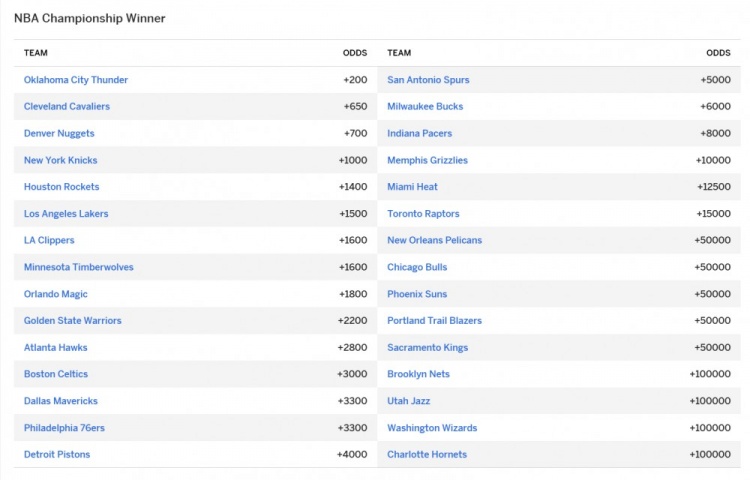
Task: Click the San Antonio Spurs link
Action: pos(428,80)
